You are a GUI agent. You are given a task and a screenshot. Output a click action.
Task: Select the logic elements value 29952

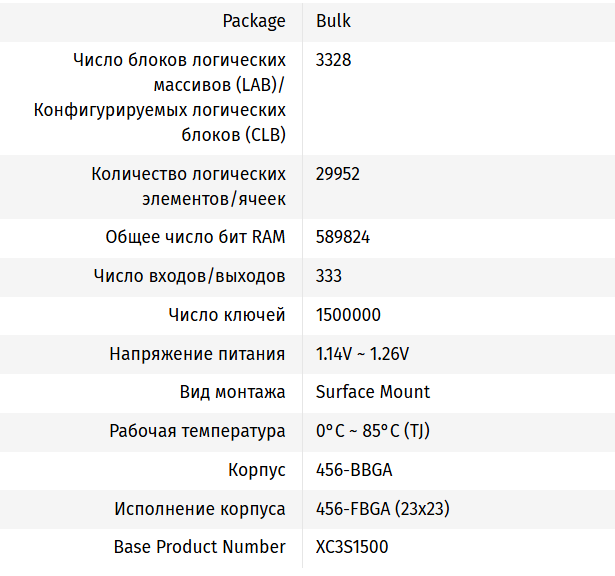coord(338,174)
